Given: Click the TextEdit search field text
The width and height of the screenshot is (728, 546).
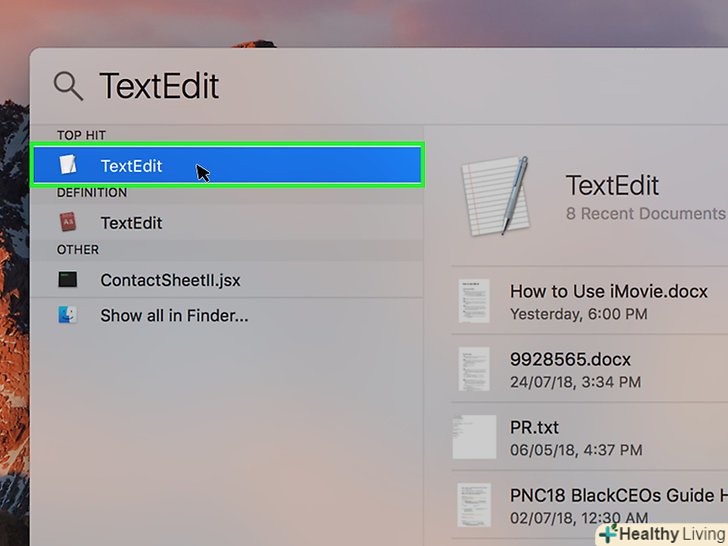Looking at the screenshot, I should tap(159, 86).
